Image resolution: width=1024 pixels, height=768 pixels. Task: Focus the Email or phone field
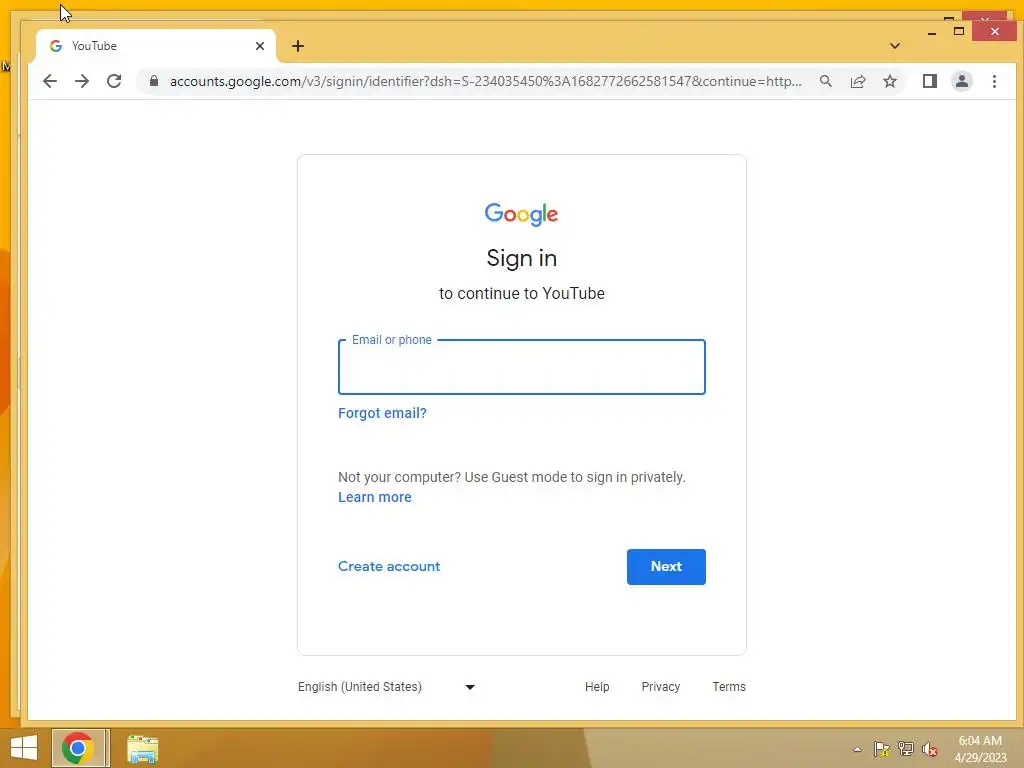coord(521,366)
